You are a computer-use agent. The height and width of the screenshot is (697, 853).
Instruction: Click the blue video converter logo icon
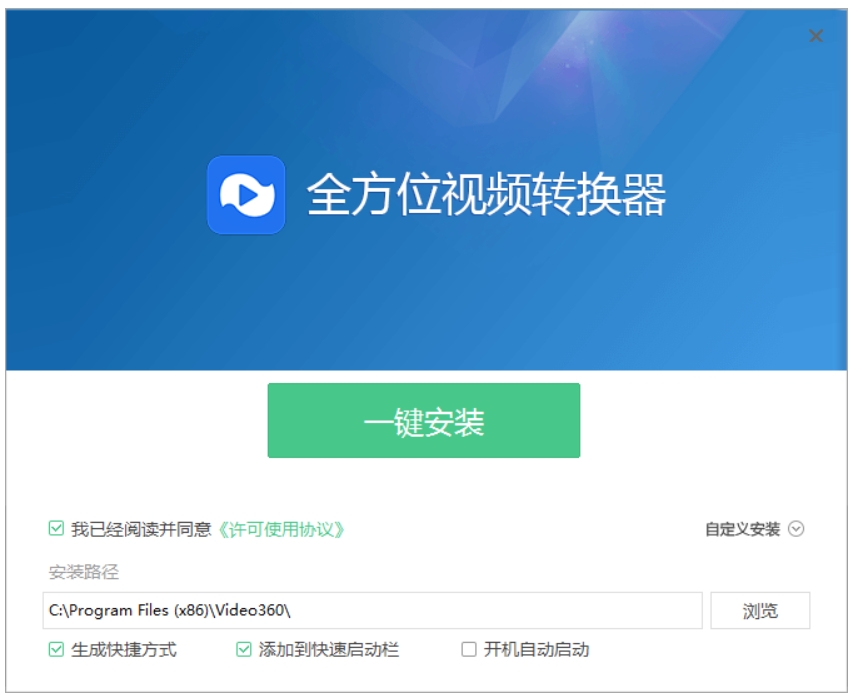click(246, 195)
